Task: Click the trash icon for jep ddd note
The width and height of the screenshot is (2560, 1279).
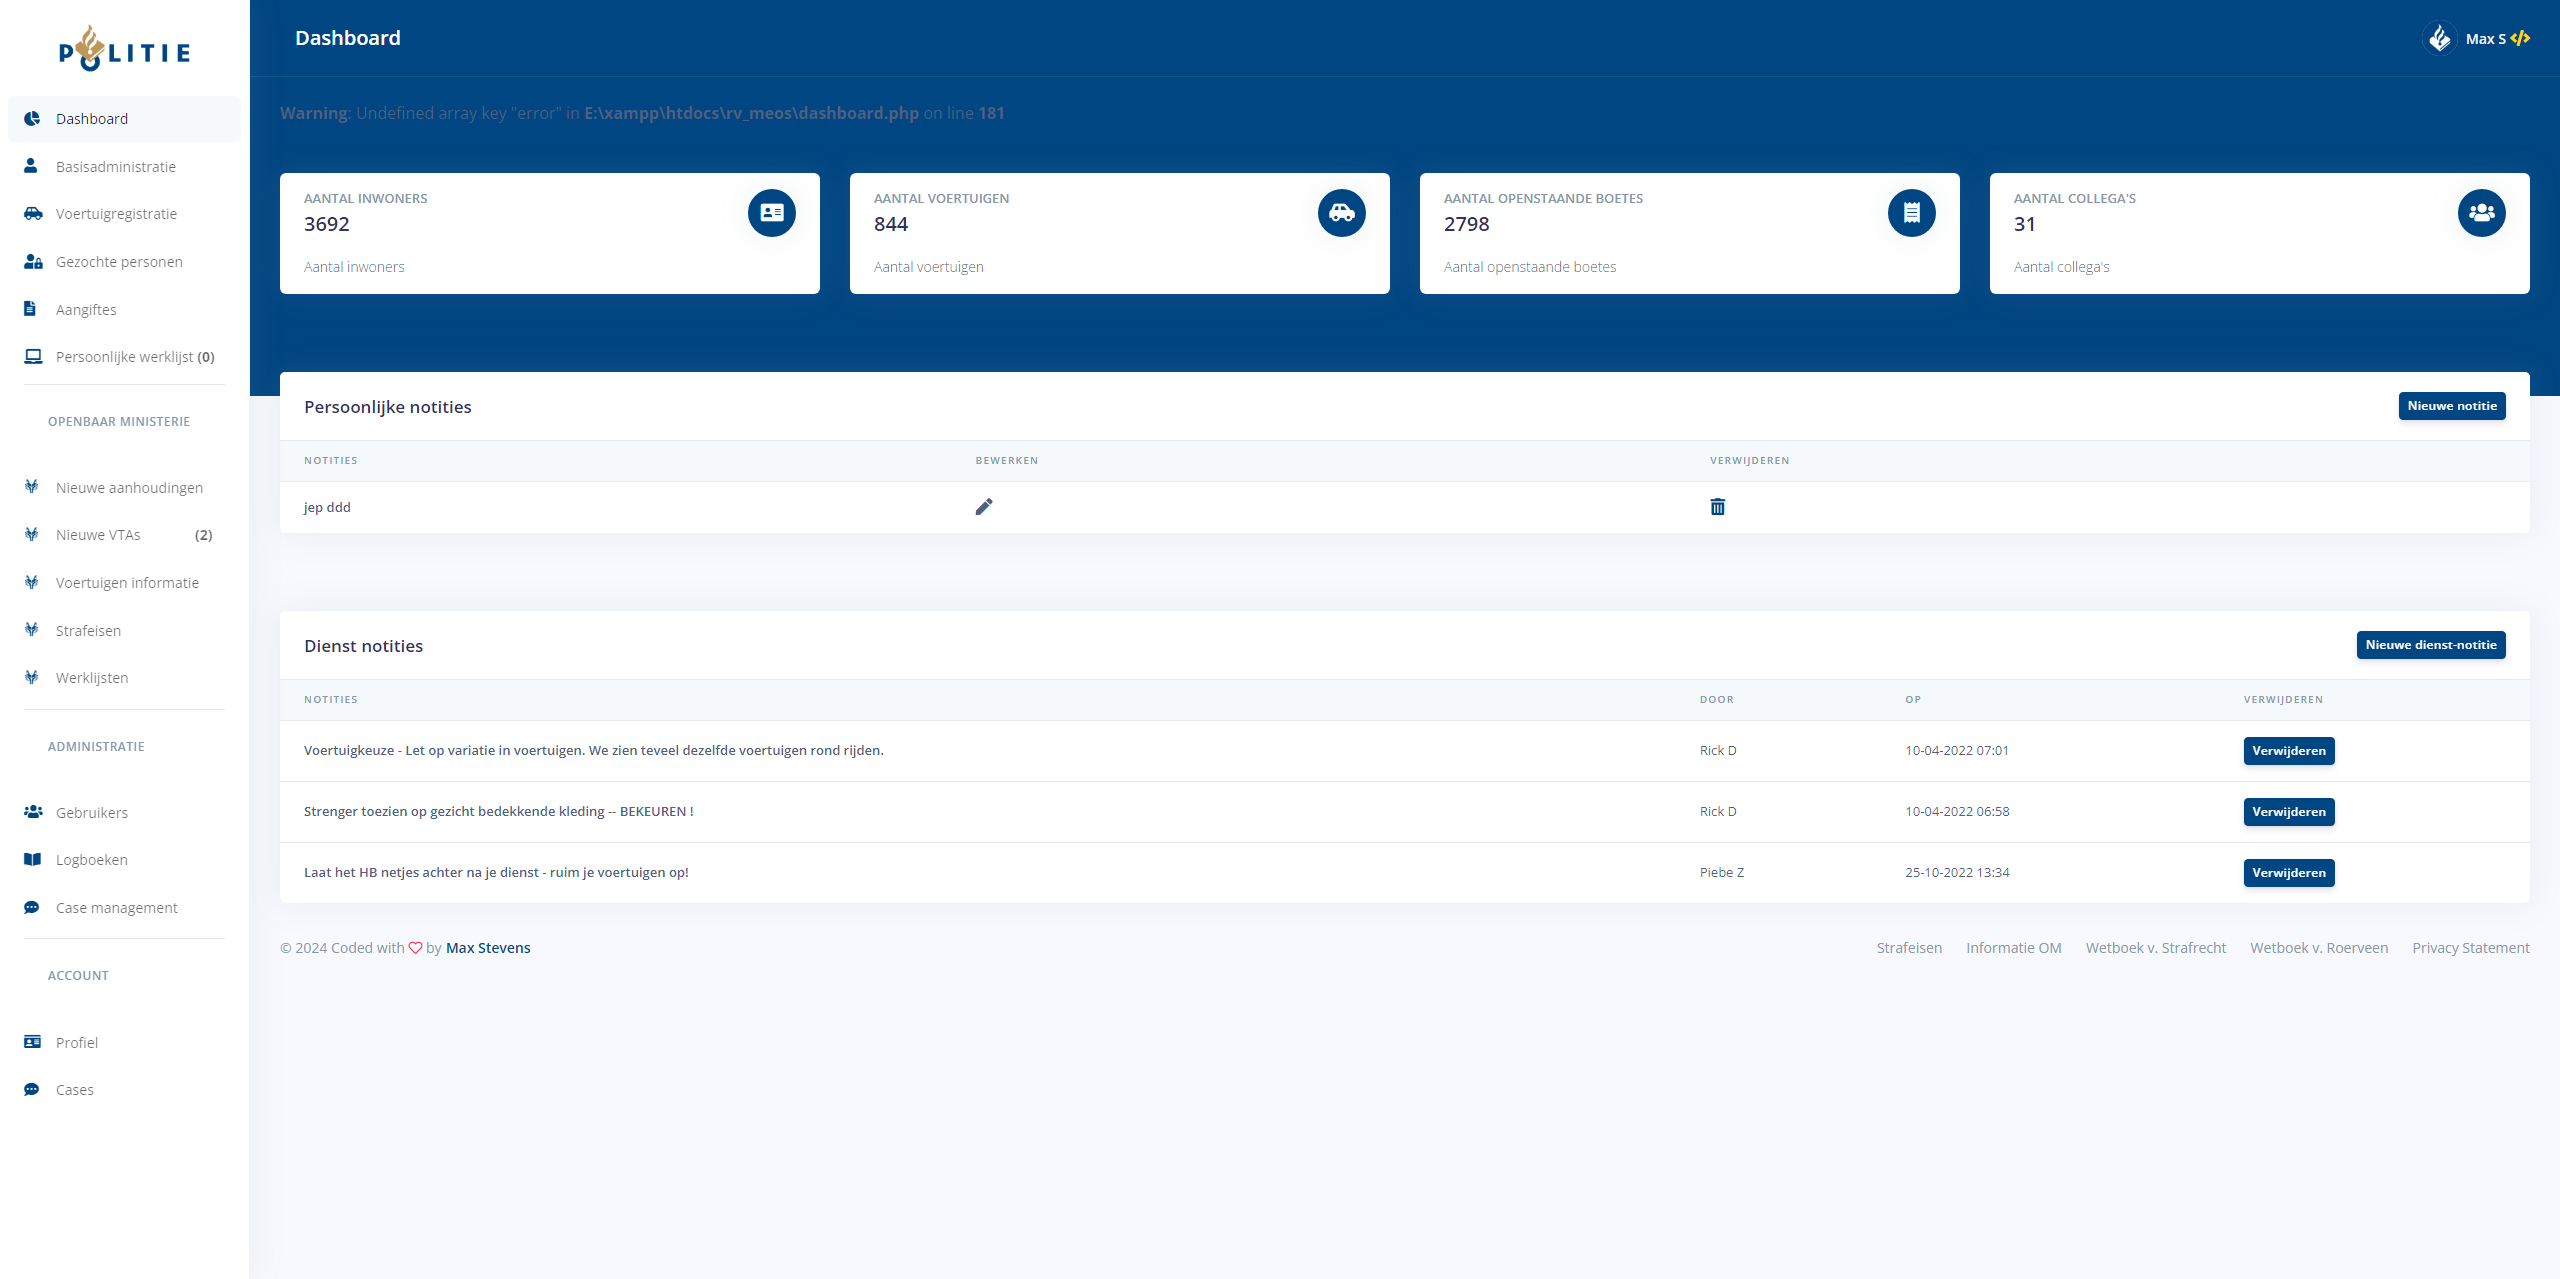Action: click(x=1717, y=507)
